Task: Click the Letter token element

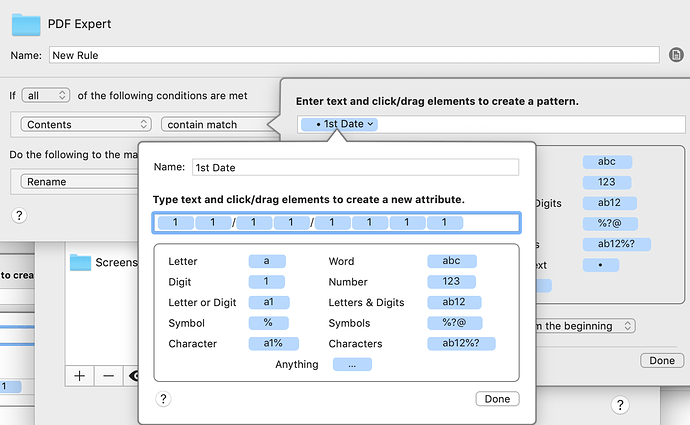Action: coord(267,261)
